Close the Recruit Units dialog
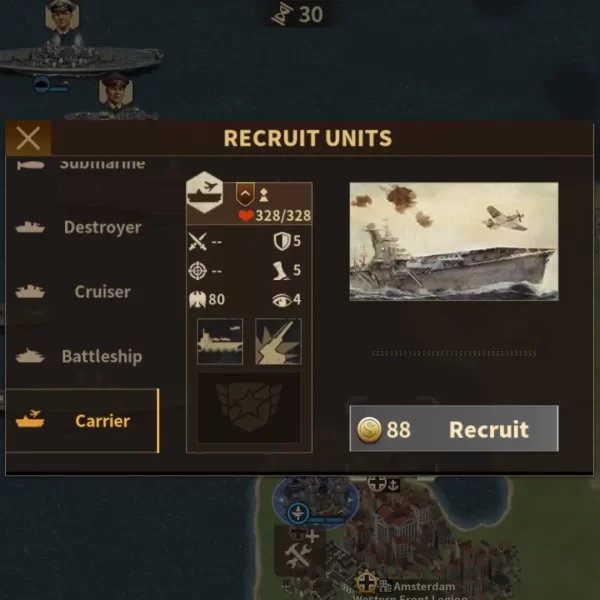This screenshot has width=600, height=600. (x=28, y=138)
